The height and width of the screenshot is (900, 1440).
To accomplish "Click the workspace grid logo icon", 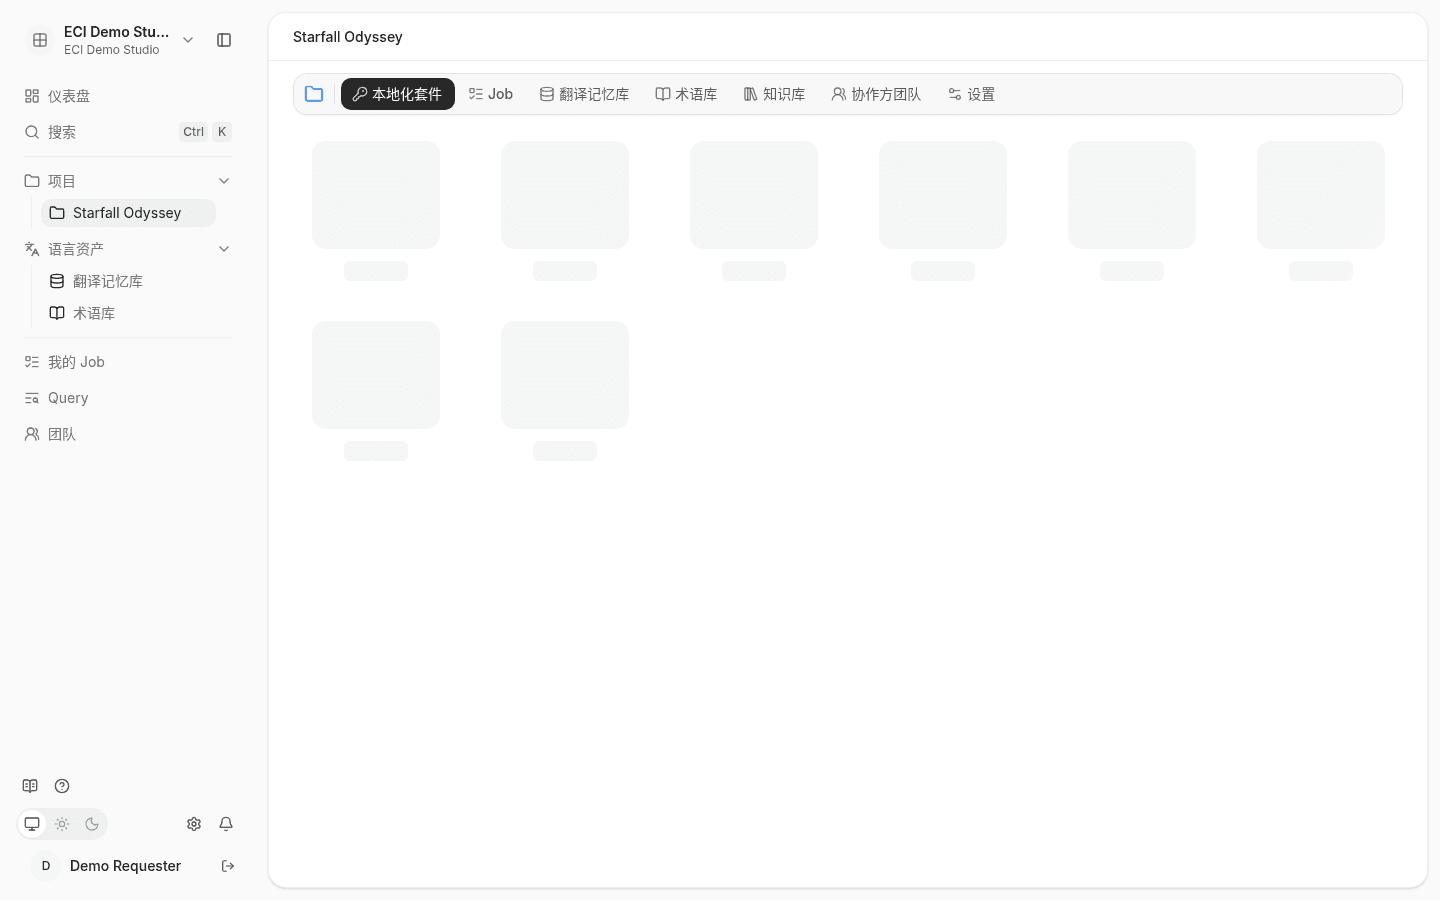I will tap(40, 40).
